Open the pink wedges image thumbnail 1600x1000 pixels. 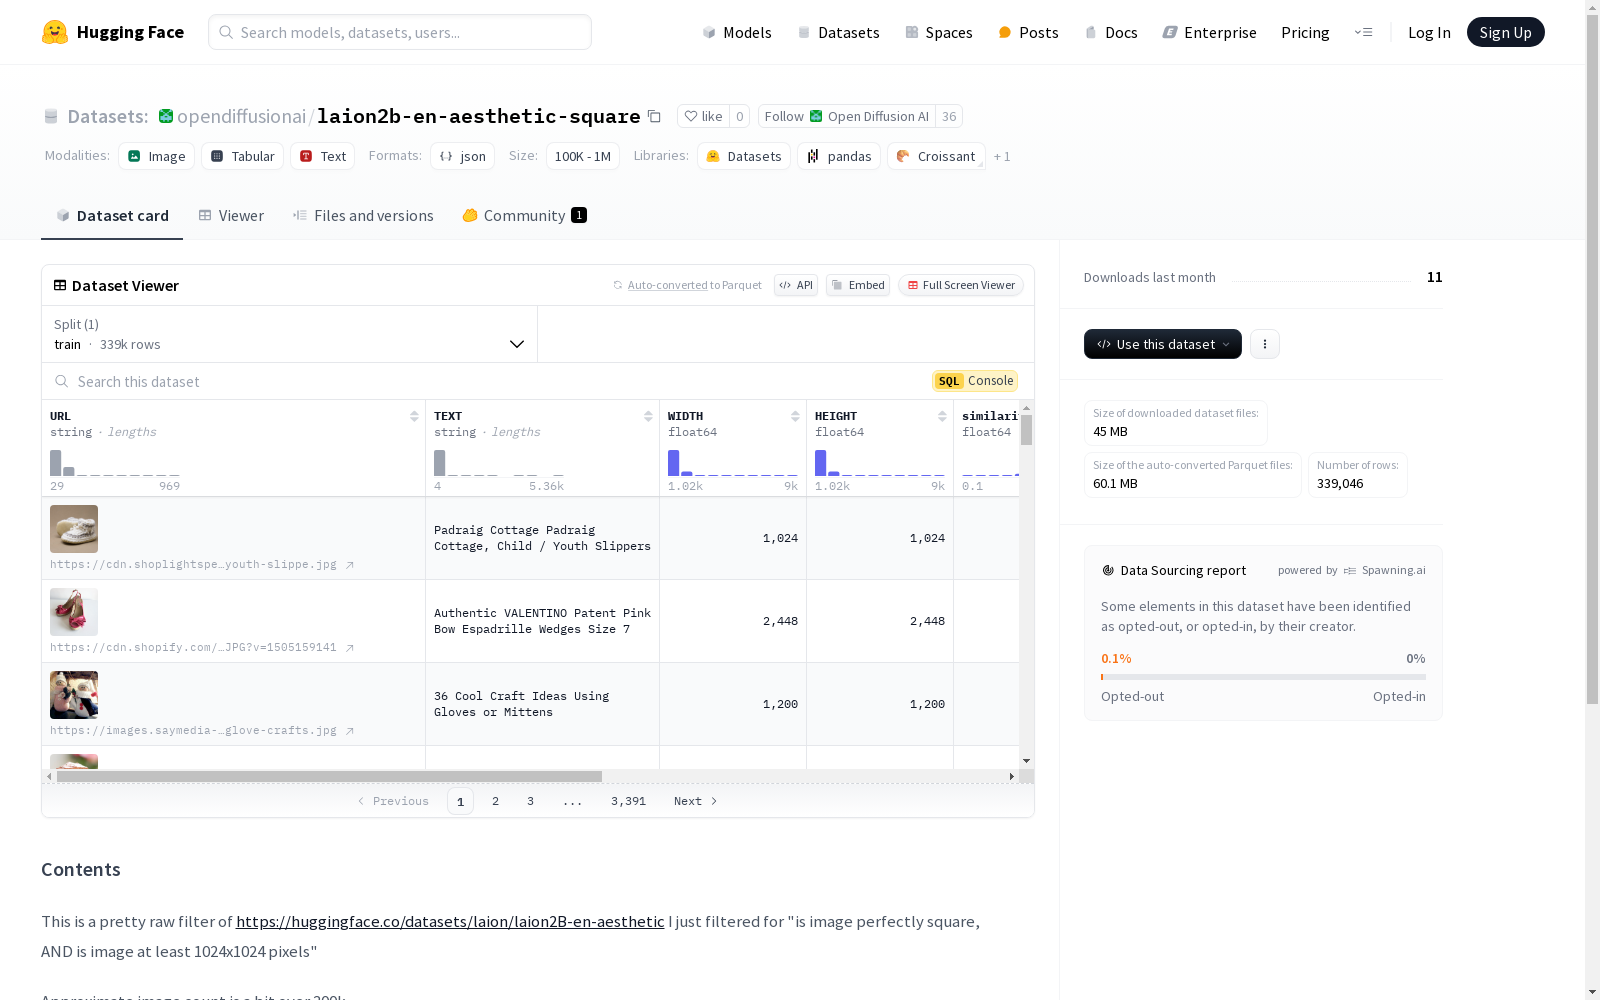click(x=74, y=612)
